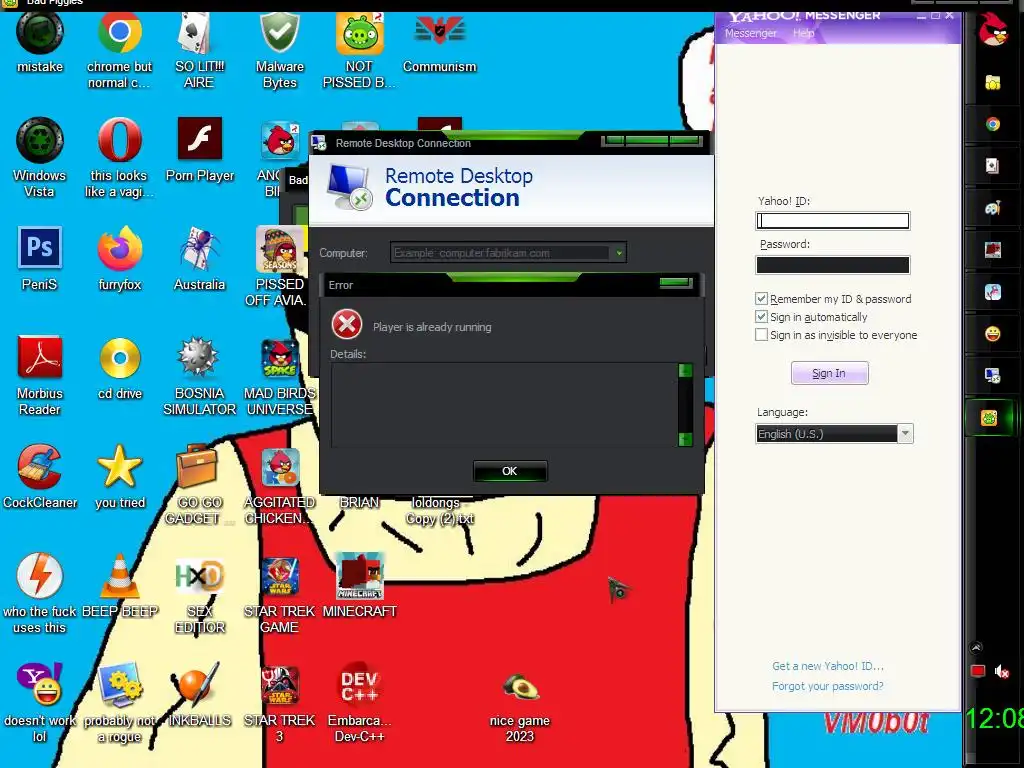Switch to the Remote Desktop taskbar icon
The width and height of the screenshot is (1024, 768).
click(993, 376)
